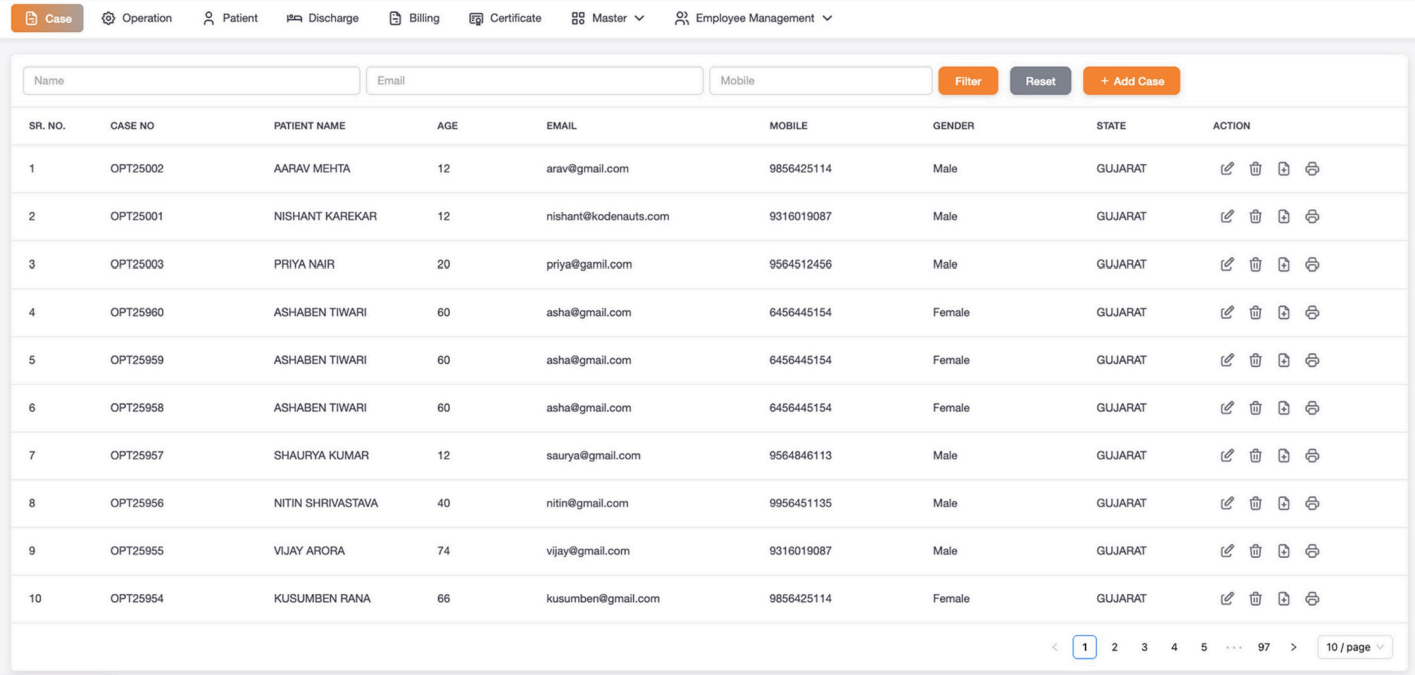1415x675 pixels.
Task: Edit case OPT25002 using the pencil icon
Action: 1227,168
